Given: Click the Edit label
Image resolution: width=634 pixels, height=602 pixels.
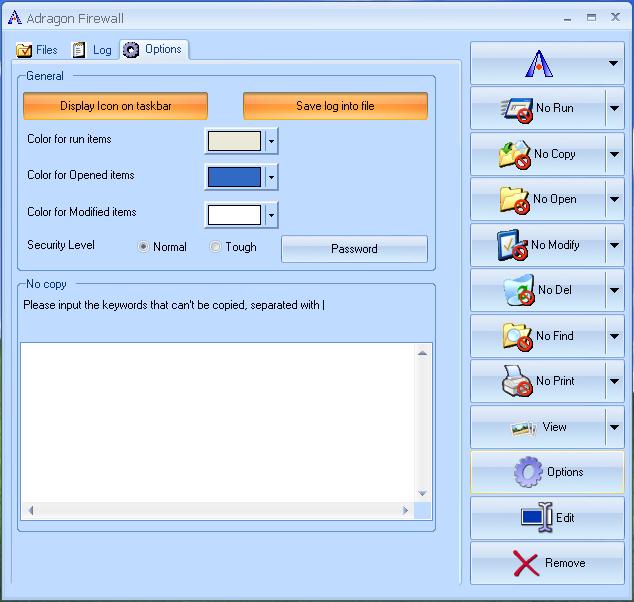Looking at the screenshot, I should coord(565,518).
